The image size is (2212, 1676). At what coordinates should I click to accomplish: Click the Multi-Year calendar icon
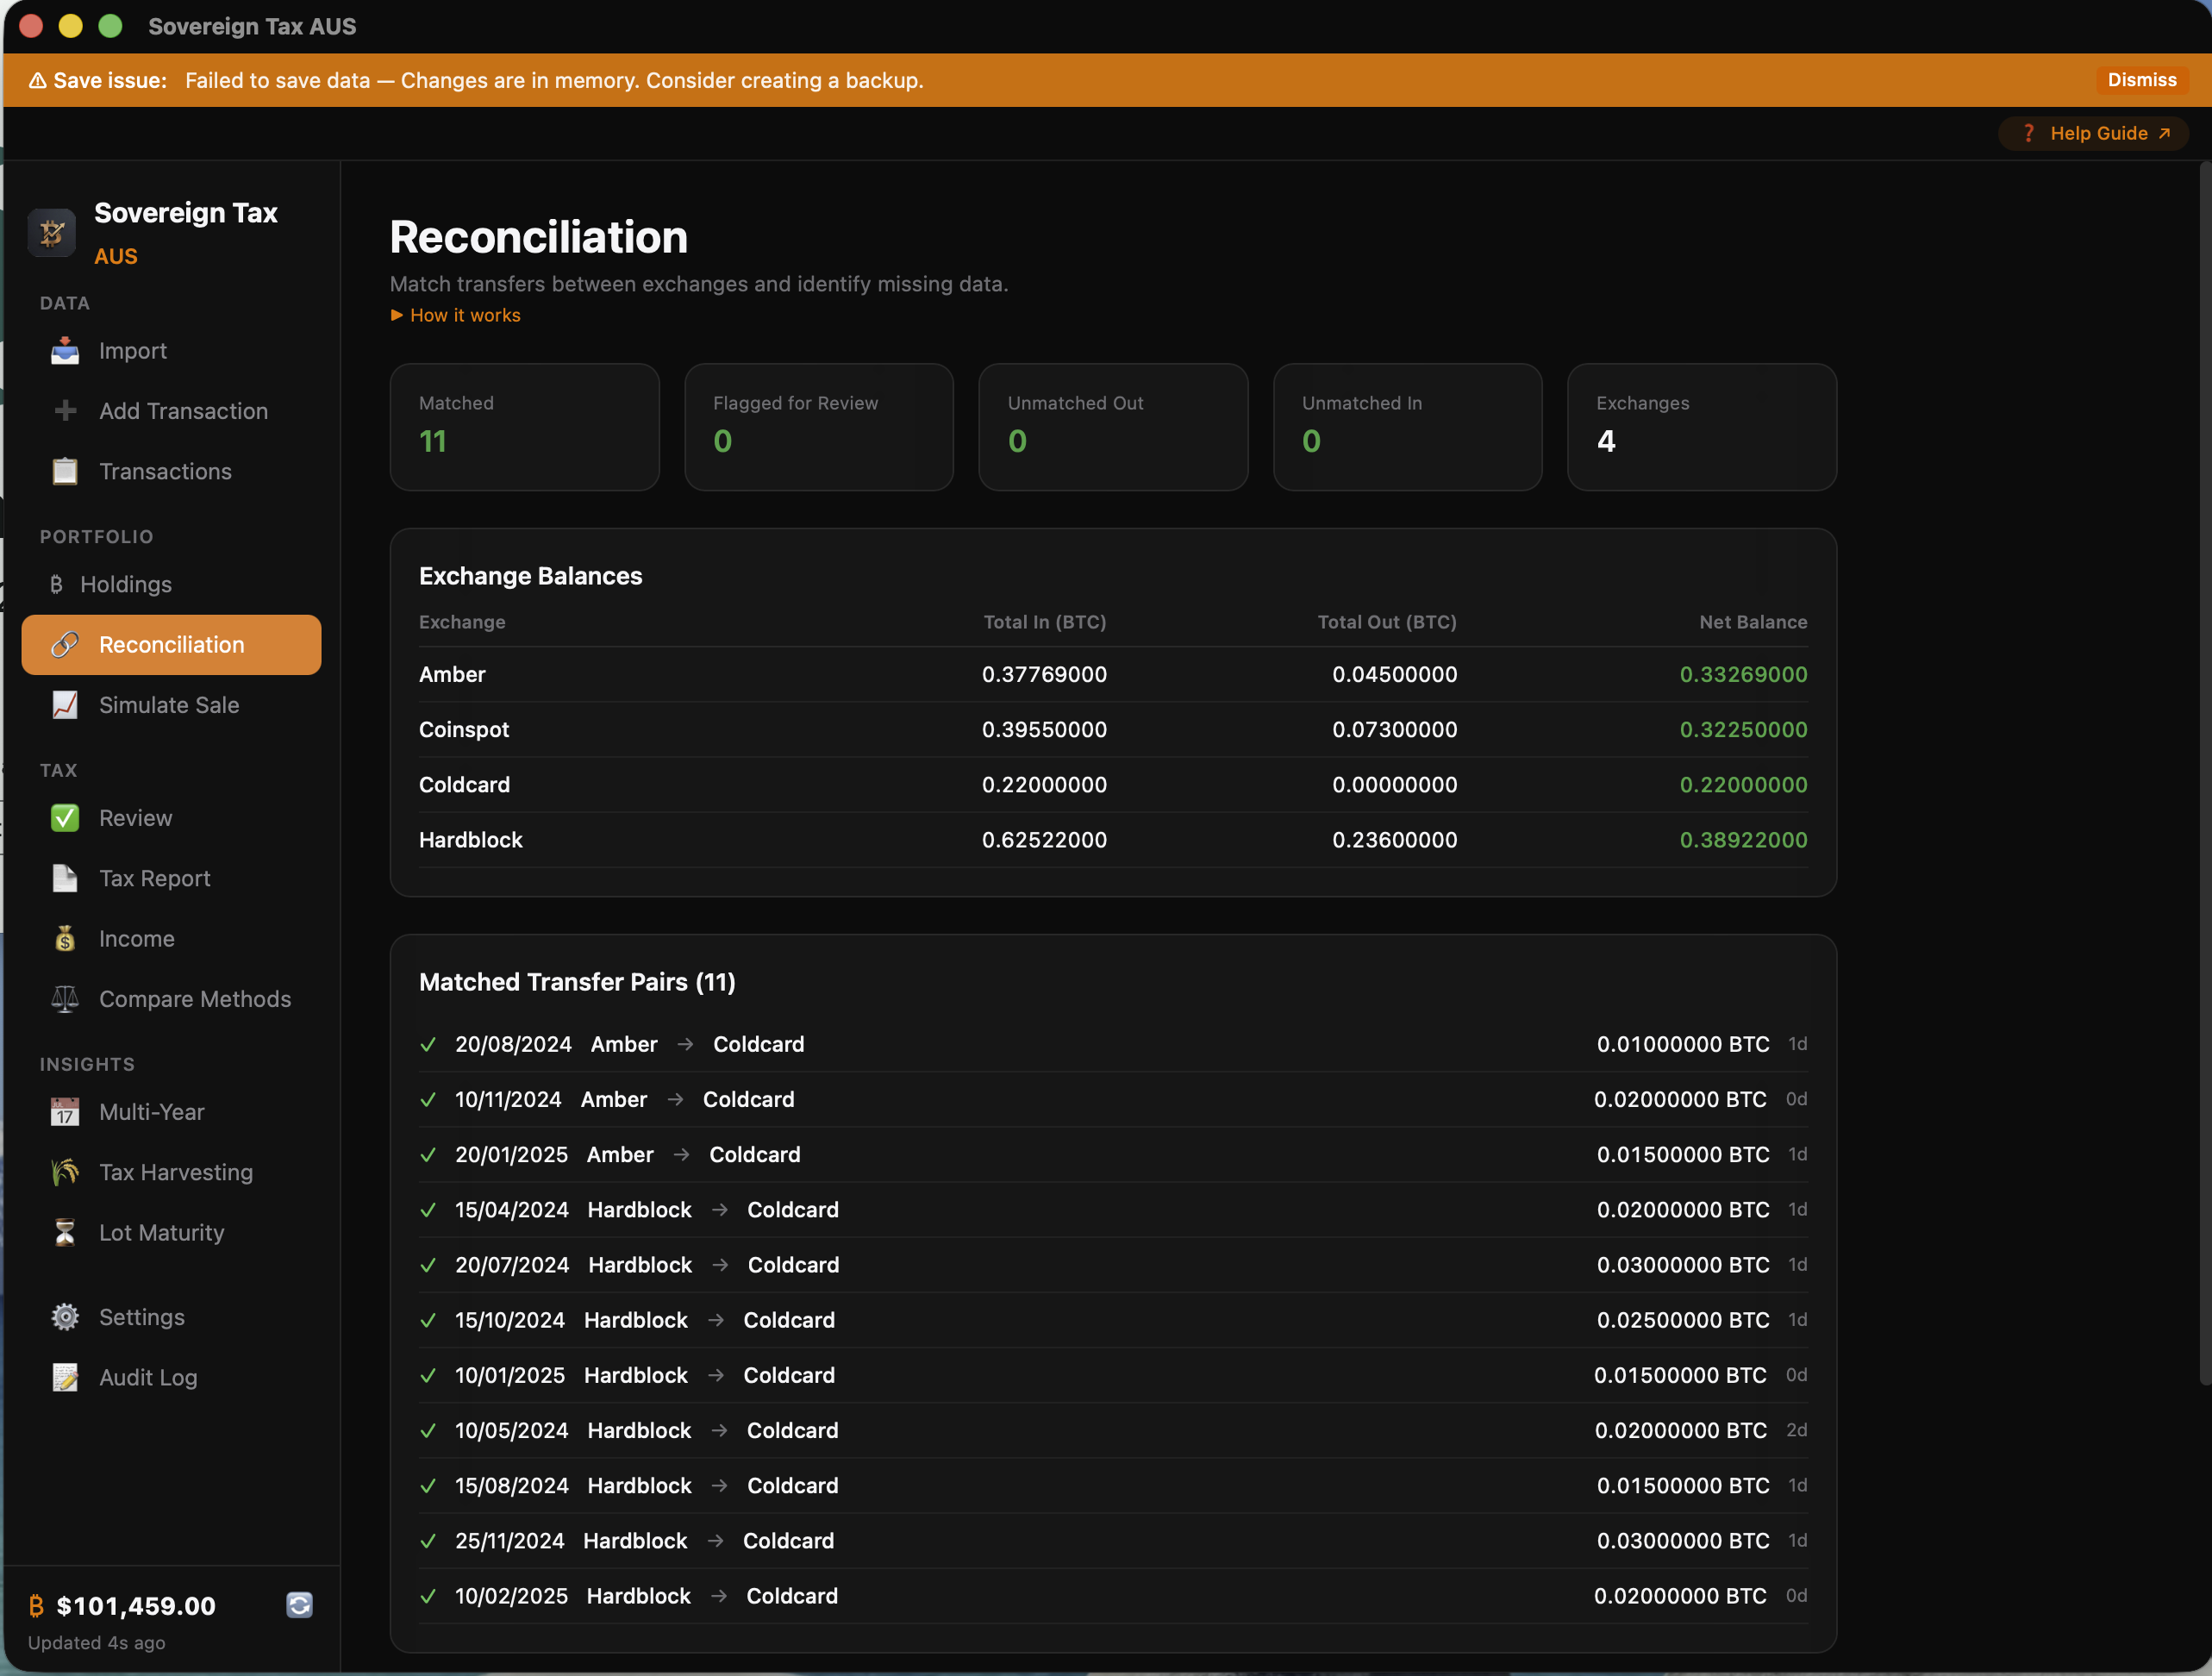pos(64,1111)
